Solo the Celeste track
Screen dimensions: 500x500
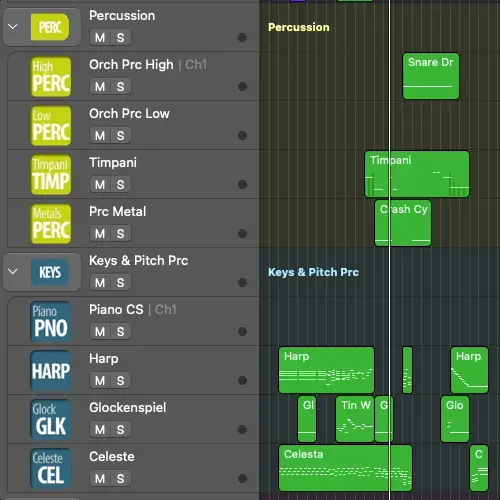point(121,479)
